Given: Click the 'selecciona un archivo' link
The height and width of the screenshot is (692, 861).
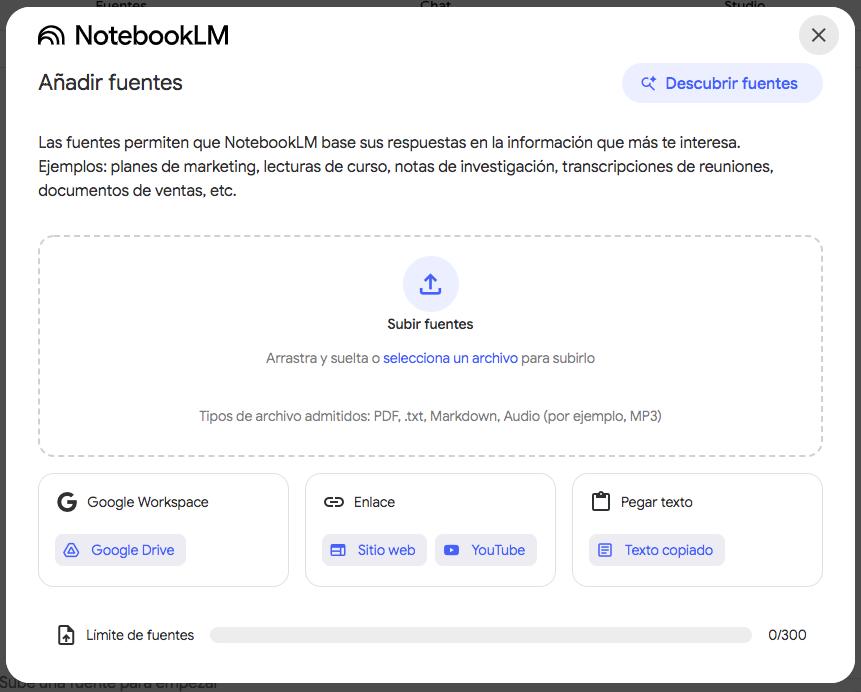Looking at the screenshot, I should [x=450, y=358].
